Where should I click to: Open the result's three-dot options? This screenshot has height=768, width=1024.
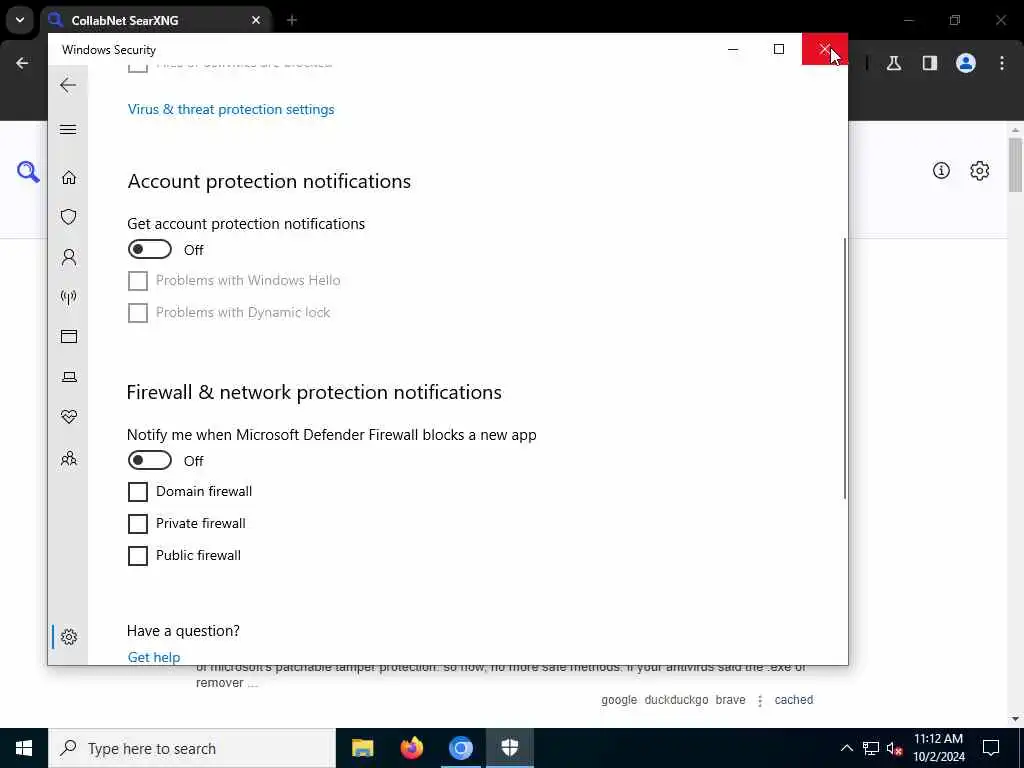click(x=760, y=700)
